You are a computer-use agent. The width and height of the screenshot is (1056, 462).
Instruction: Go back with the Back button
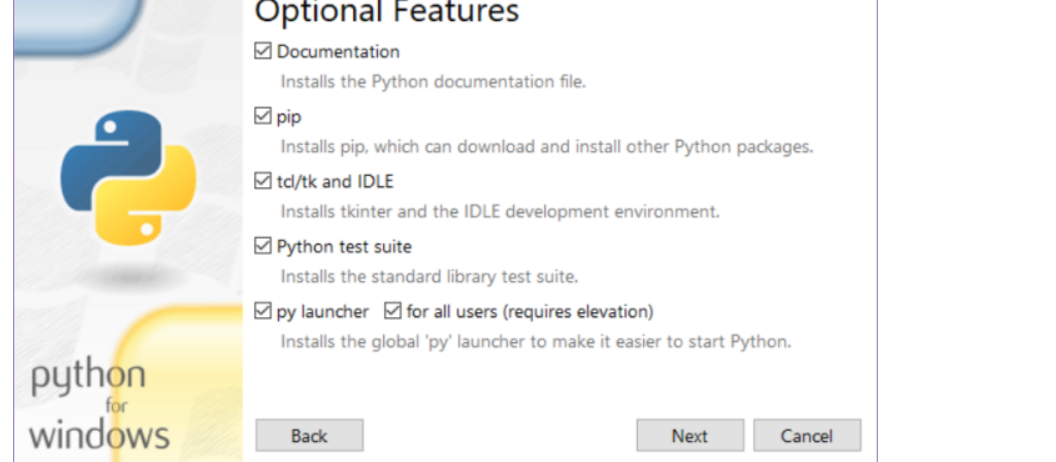click(309, 435)
